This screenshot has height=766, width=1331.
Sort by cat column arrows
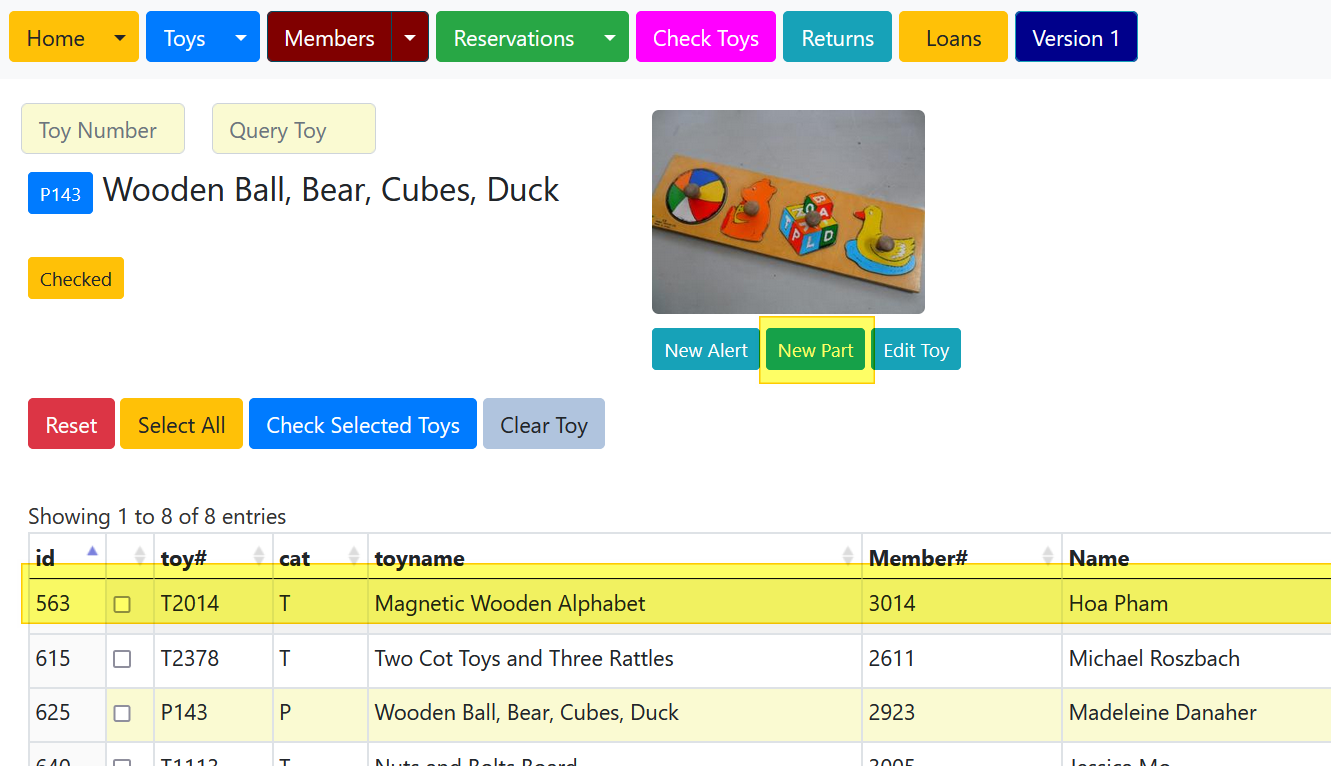[x=353, y=556]
